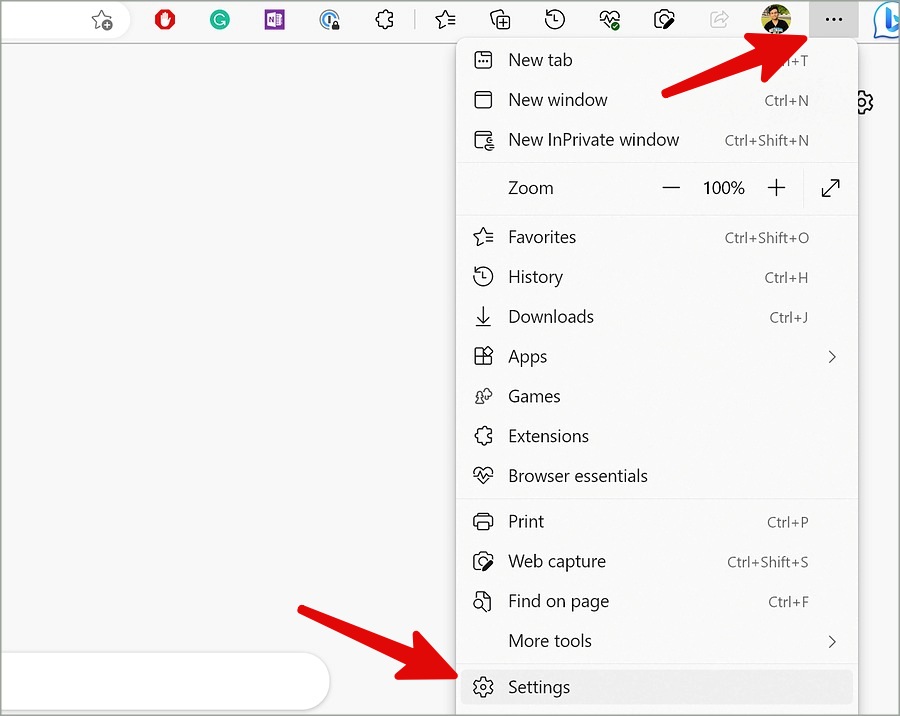Open the Favorites star list toolbar icon
Viewport: 900px width, 716px height.
445,20
